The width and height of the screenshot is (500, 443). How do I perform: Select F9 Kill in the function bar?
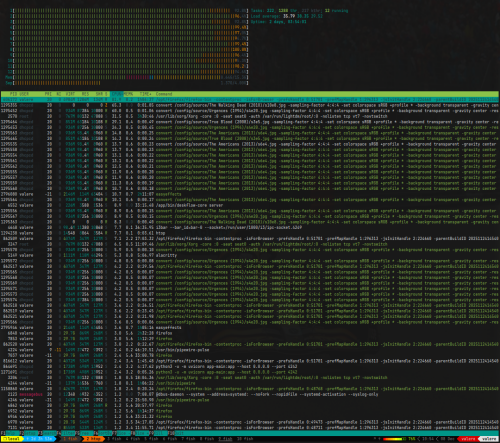[158, 433]
